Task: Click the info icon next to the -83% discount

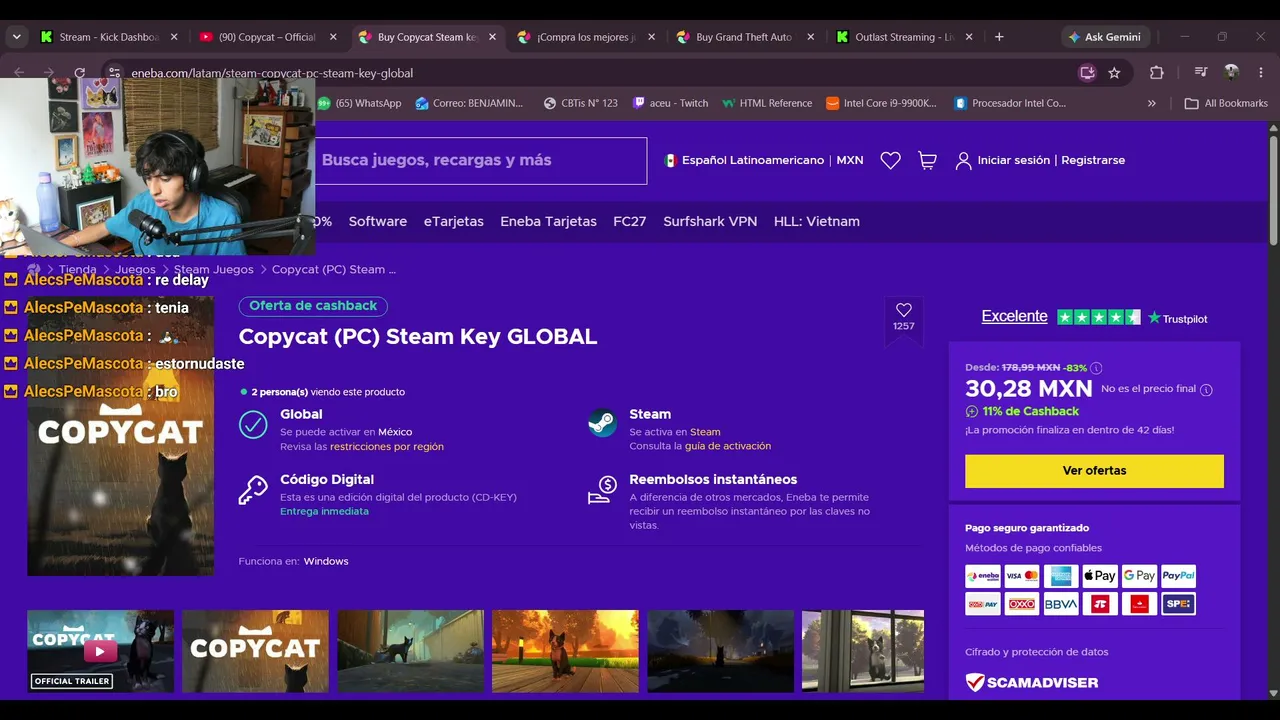Action: (1096, 368)
